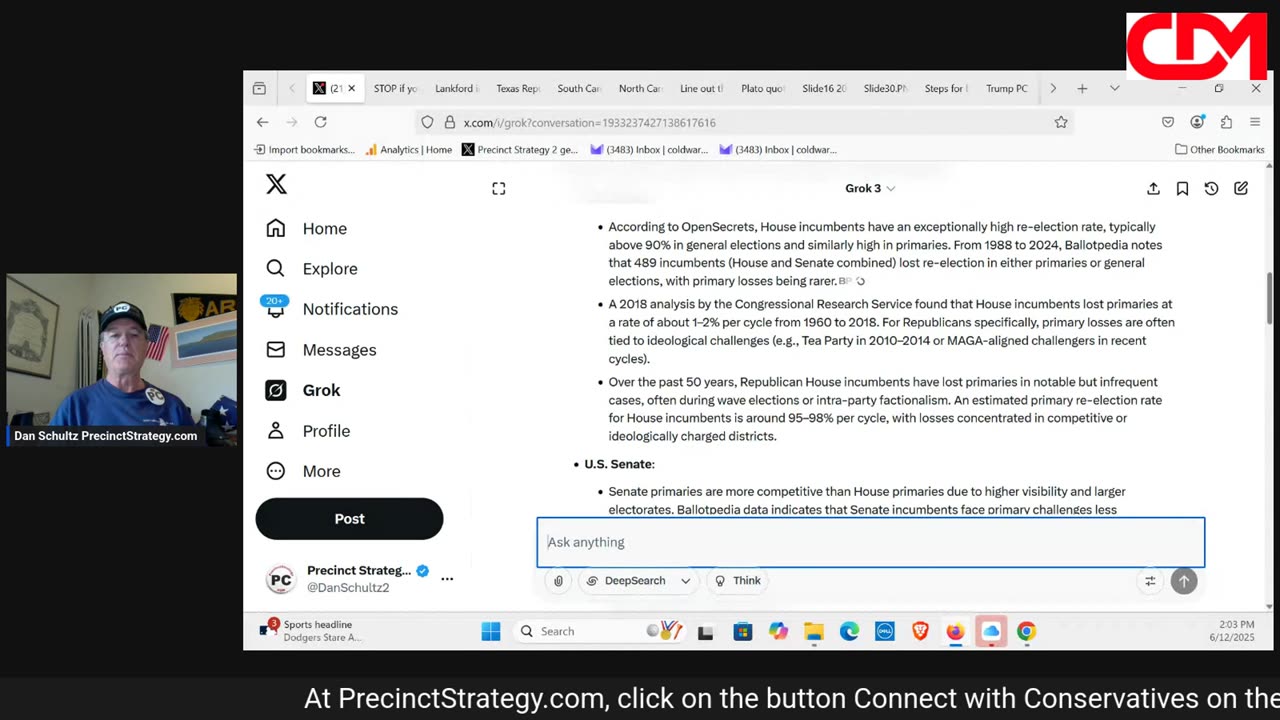Open Chrome from taskbar
The image size is (1280, 720).
(1026, 631)
